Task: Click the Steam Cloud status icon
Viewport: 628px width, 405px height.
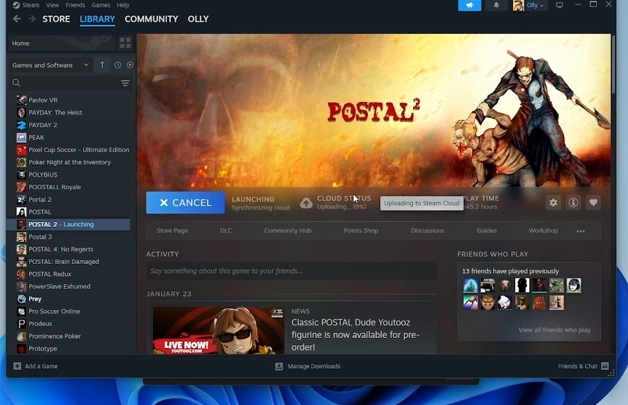Action: [306, 203]
